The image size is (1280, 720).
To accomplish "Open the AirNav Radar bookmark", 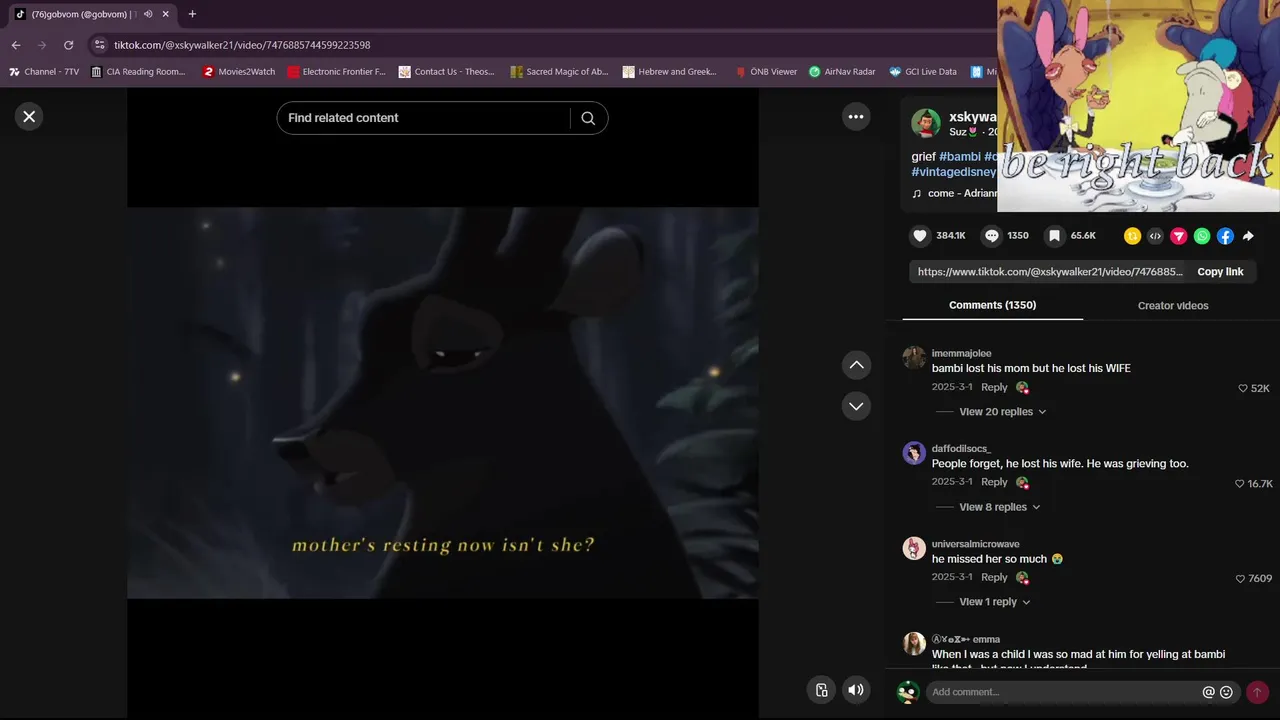I will tap(842, 72).
